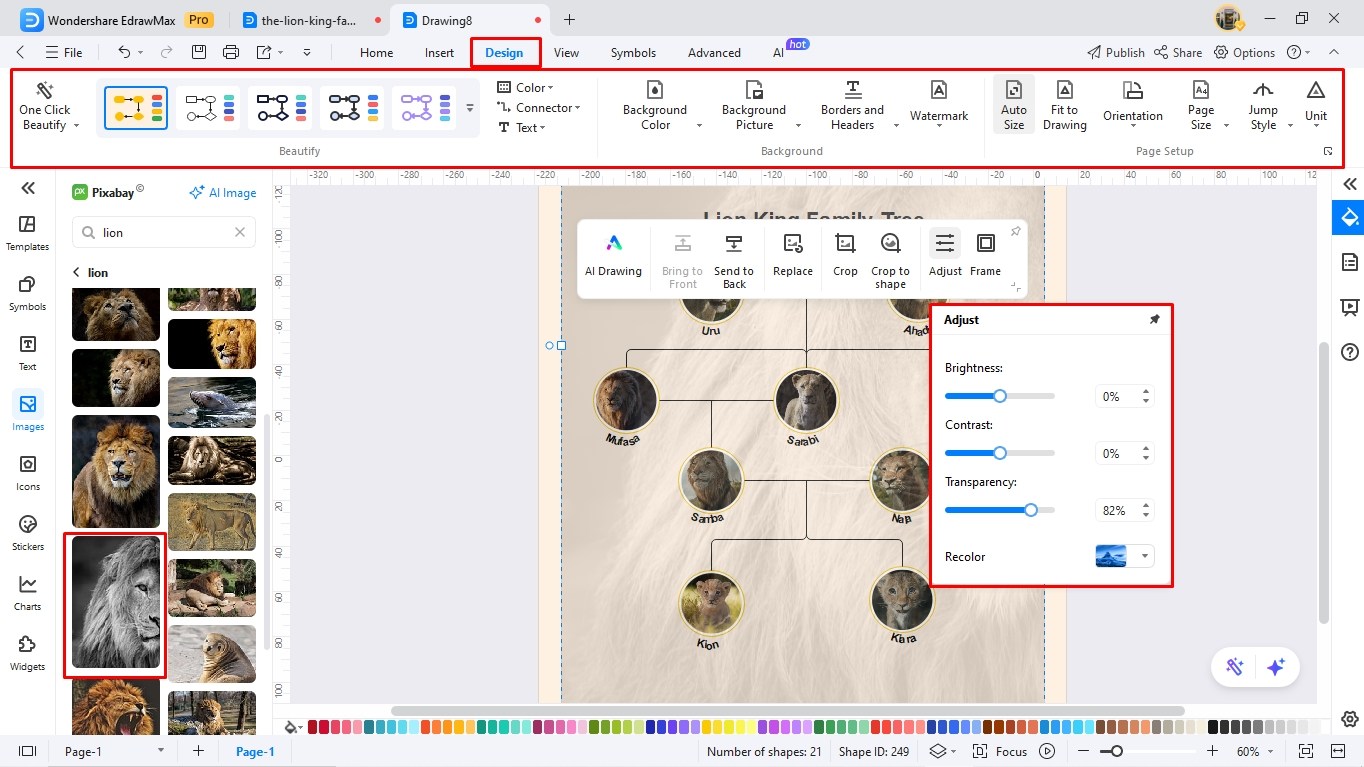1364x767 pixels.
Task: Click Replace image button
Action: (x=793, y=255)
